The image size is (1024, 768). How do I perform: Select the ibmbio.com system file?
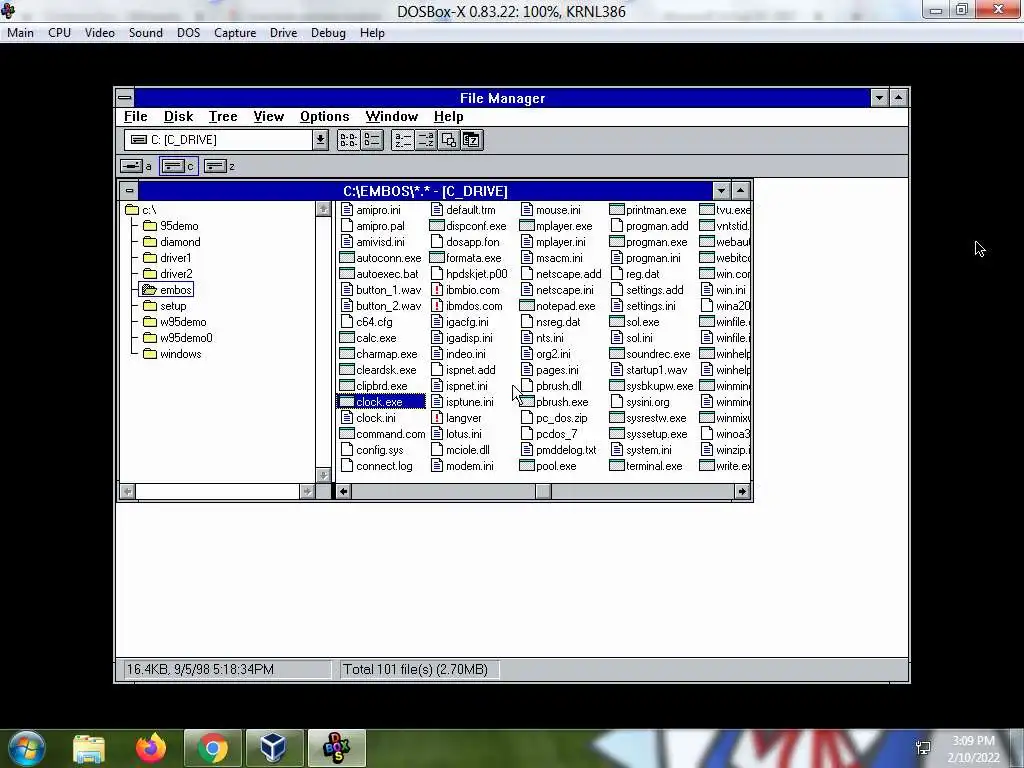466,290
